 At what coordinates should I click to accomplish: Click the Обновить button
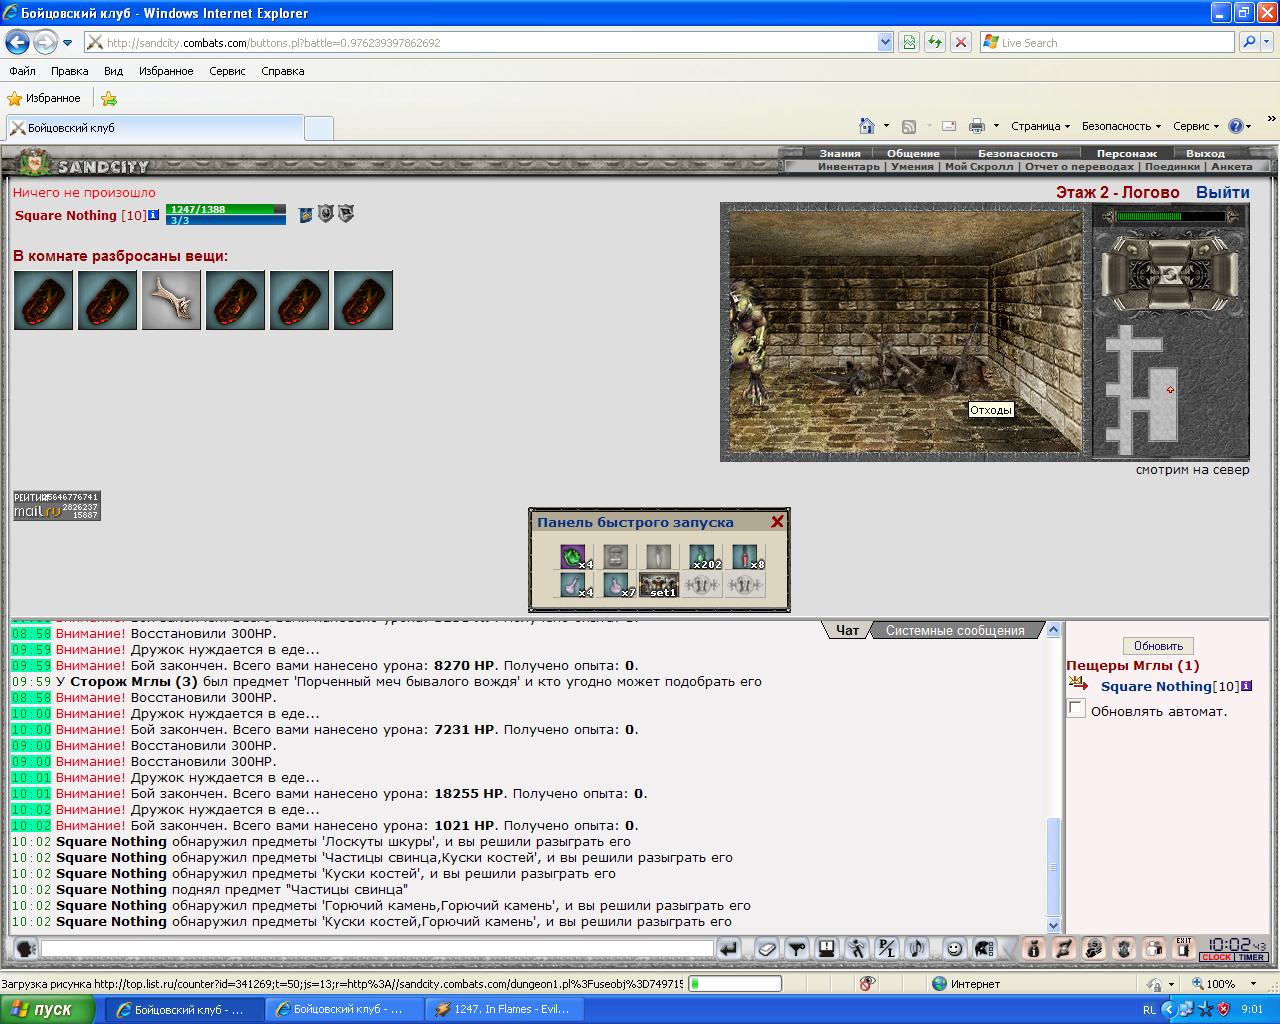(1158, 645)
